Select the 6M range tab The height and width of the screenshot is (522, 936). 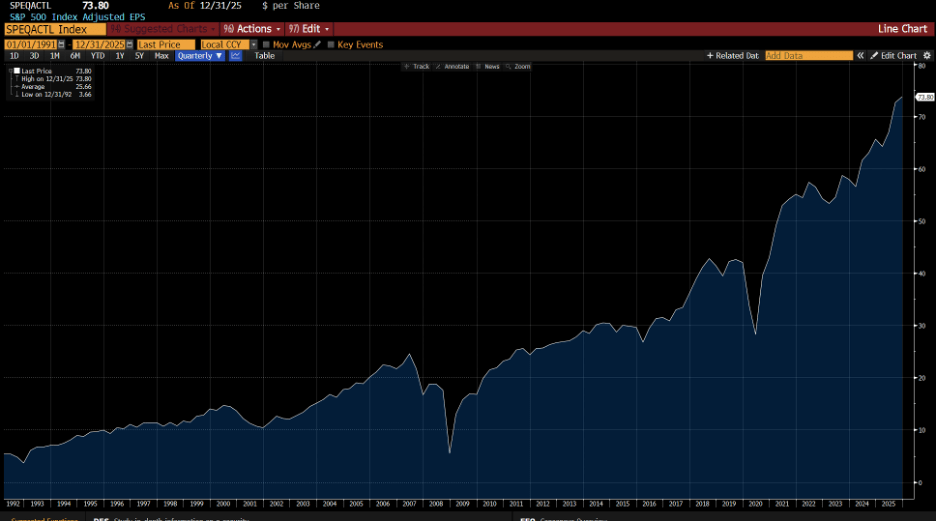tap(75, 56)
